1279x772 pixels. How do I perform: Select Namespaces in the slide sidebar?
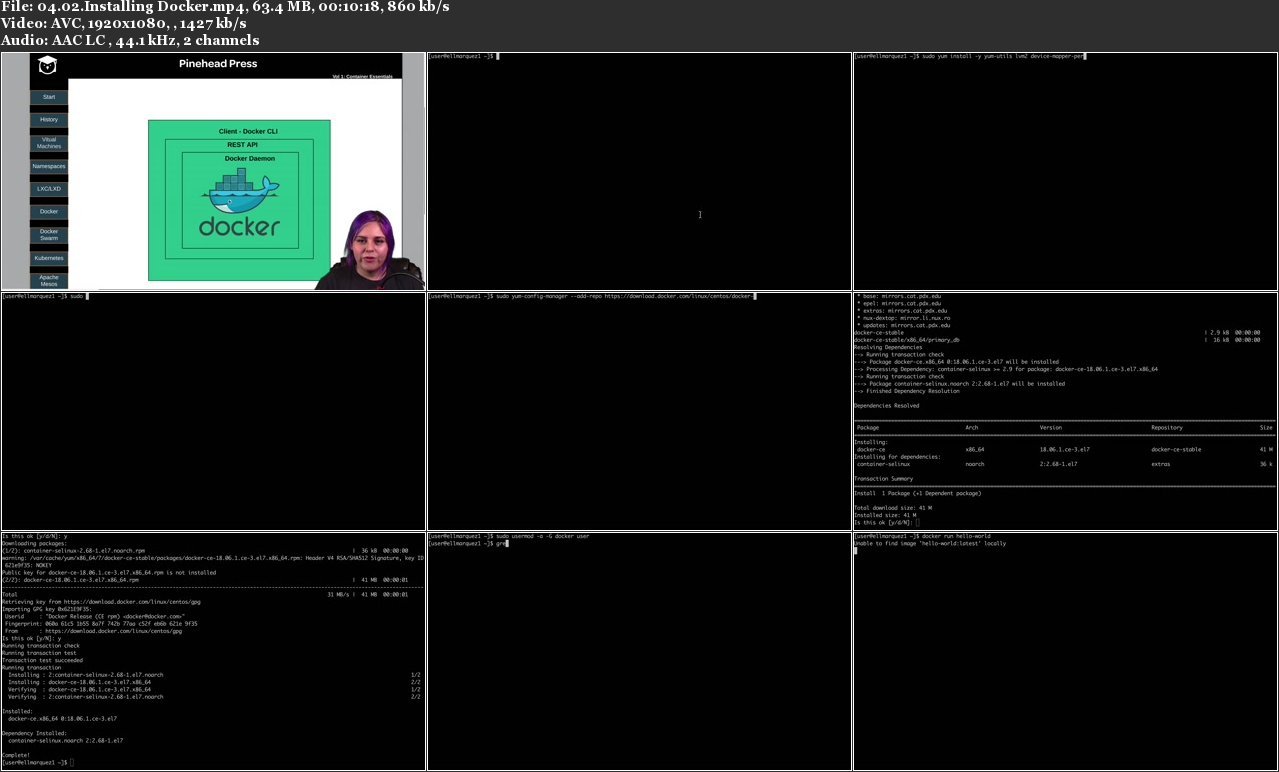[x=49, y=166]
